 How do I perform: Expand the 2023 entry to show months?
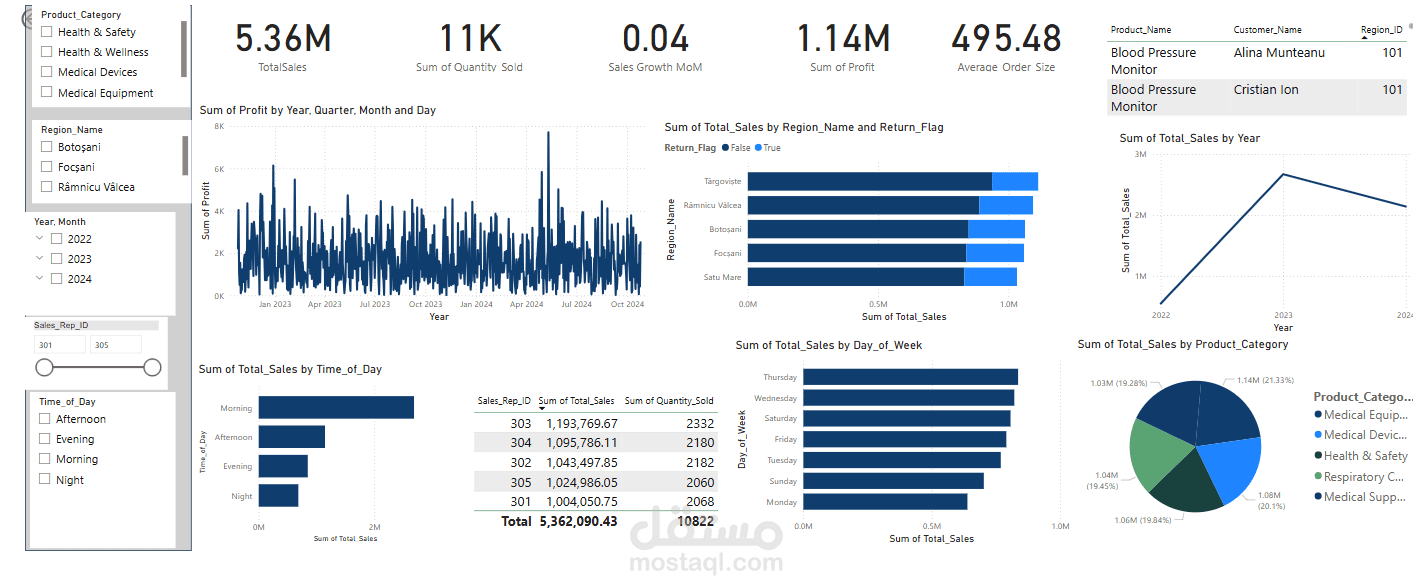38,258
